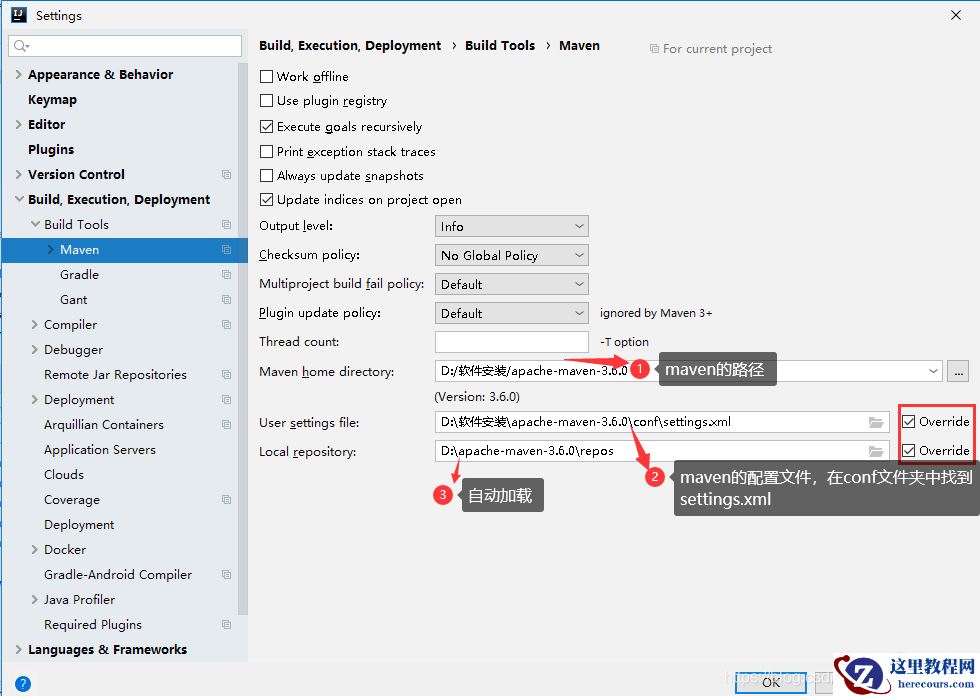The width and height of the screenshot is (980, 696).
Task: Enable Use plugin registry checkbox
Action: [x=266, y=101]
